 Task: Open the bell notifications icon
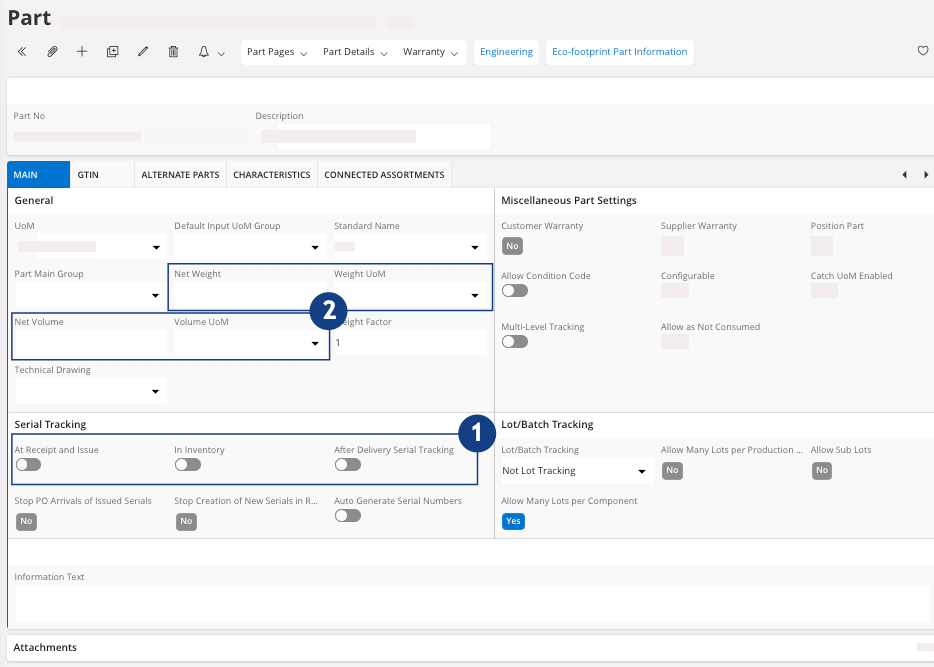(204, 52)
